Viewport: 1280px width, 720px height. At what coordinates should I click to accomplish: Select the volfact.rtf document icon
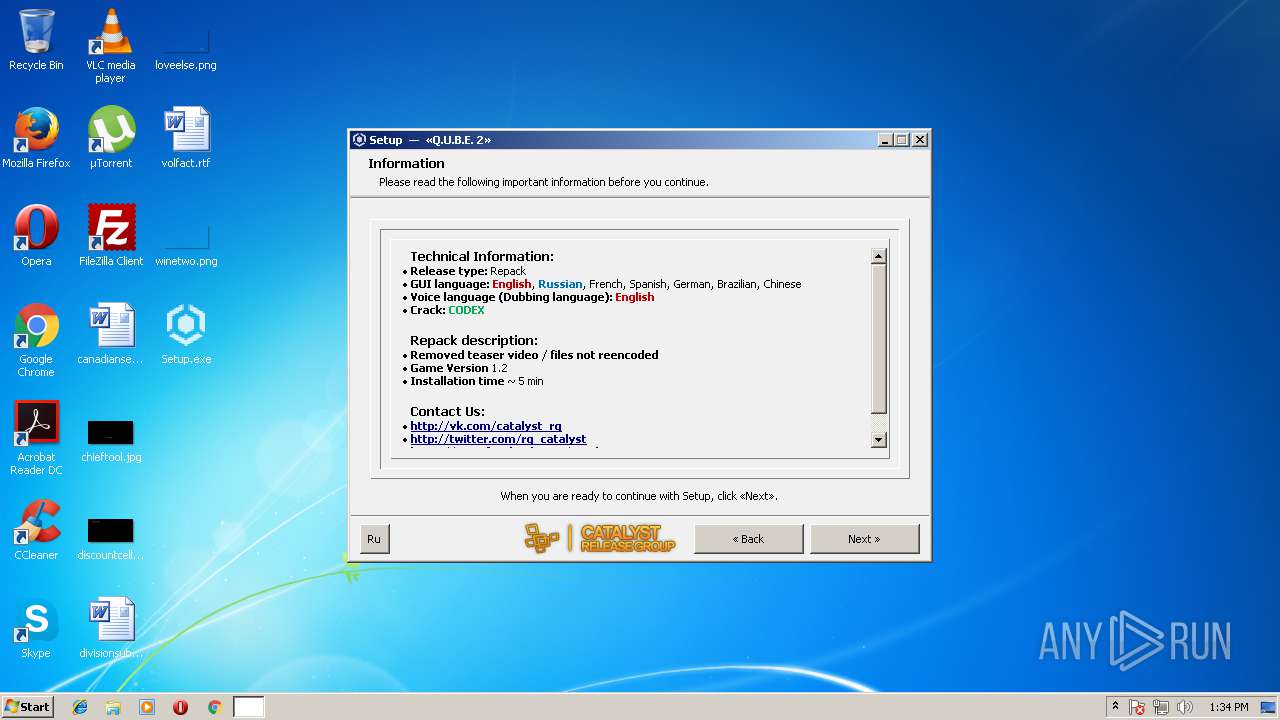[186, 138]
